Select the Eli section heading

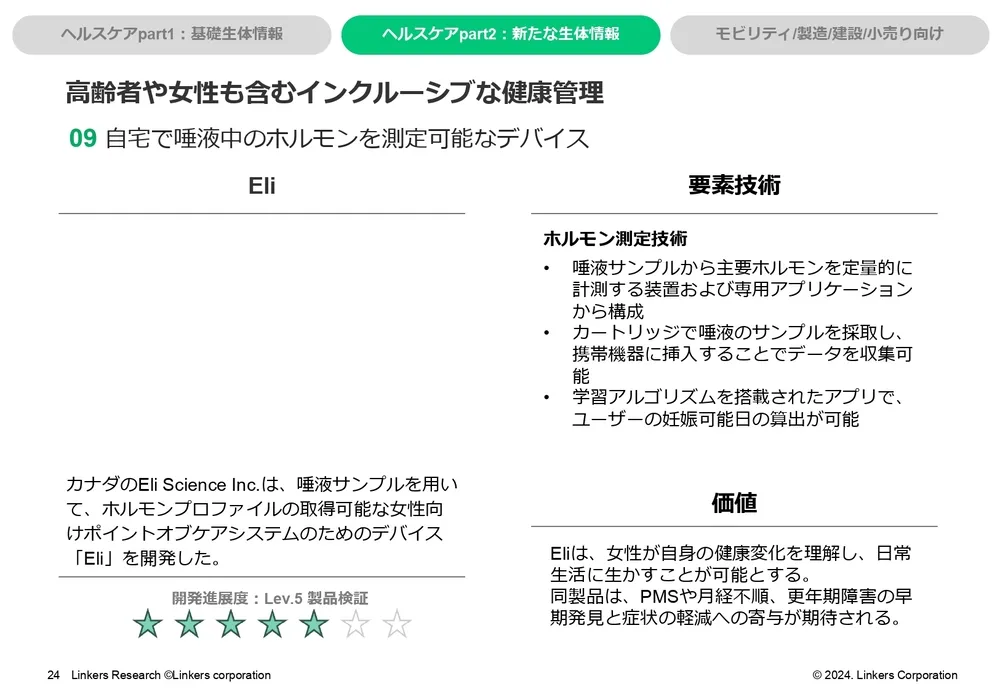(x=261, y=187)
